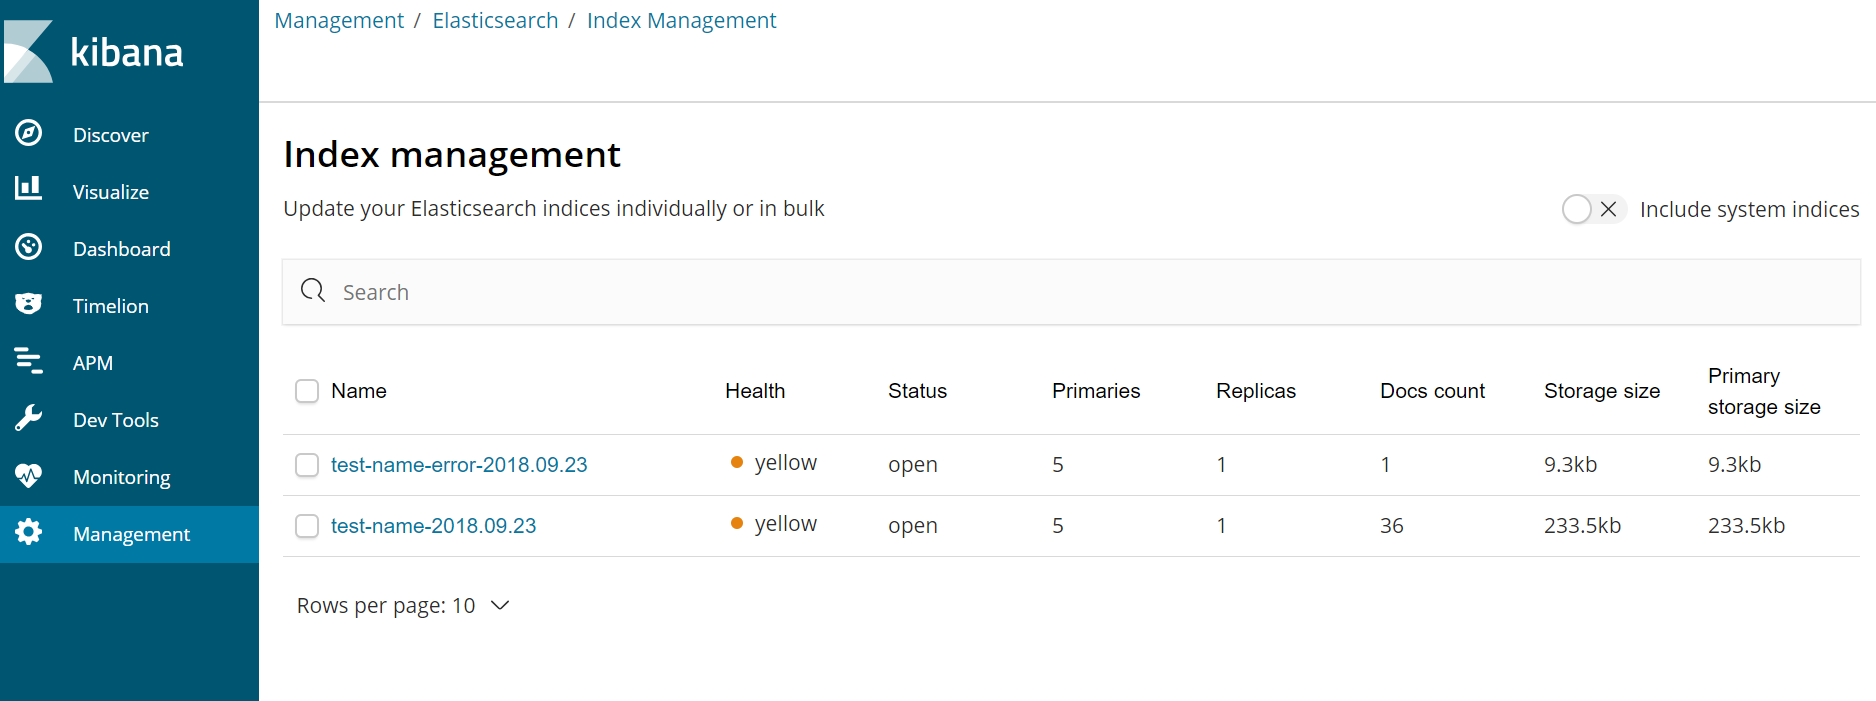The width and height of the screenshot is (1876, 701).
Task: Open index test-name-error-2018.09.23
Action: click(459, 465)
